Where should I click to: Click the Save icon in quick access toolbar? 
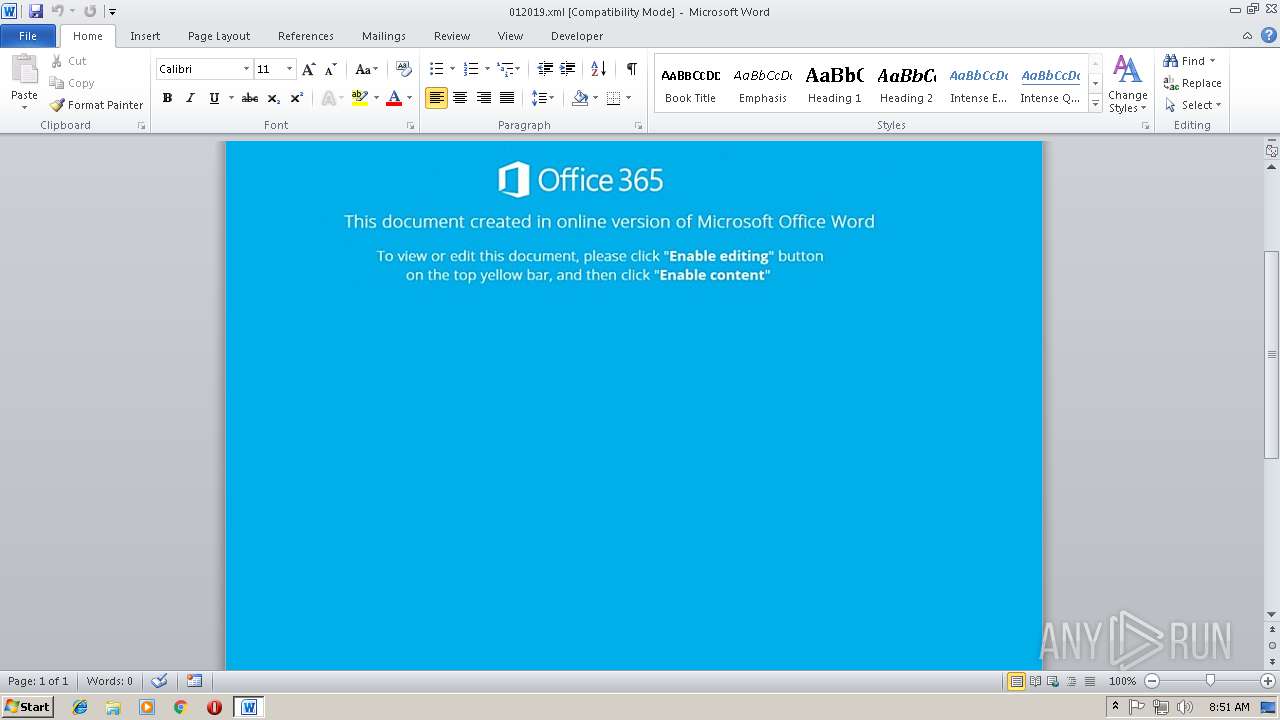point(36,11)
